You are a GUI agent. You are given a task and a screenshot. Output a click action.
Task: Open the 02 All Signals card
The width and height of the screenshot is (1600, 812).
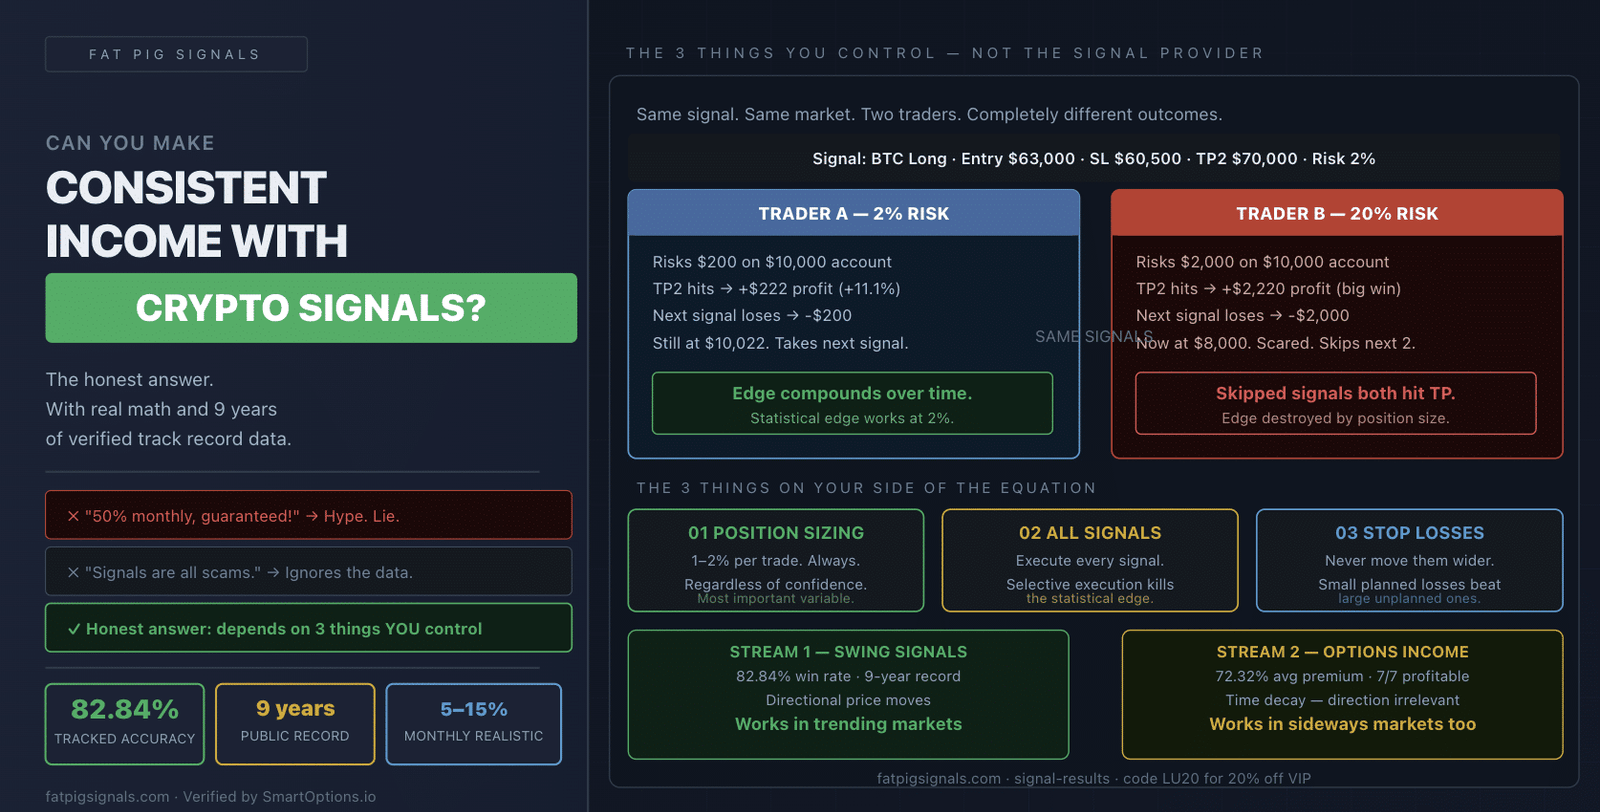coord(1090,560)
